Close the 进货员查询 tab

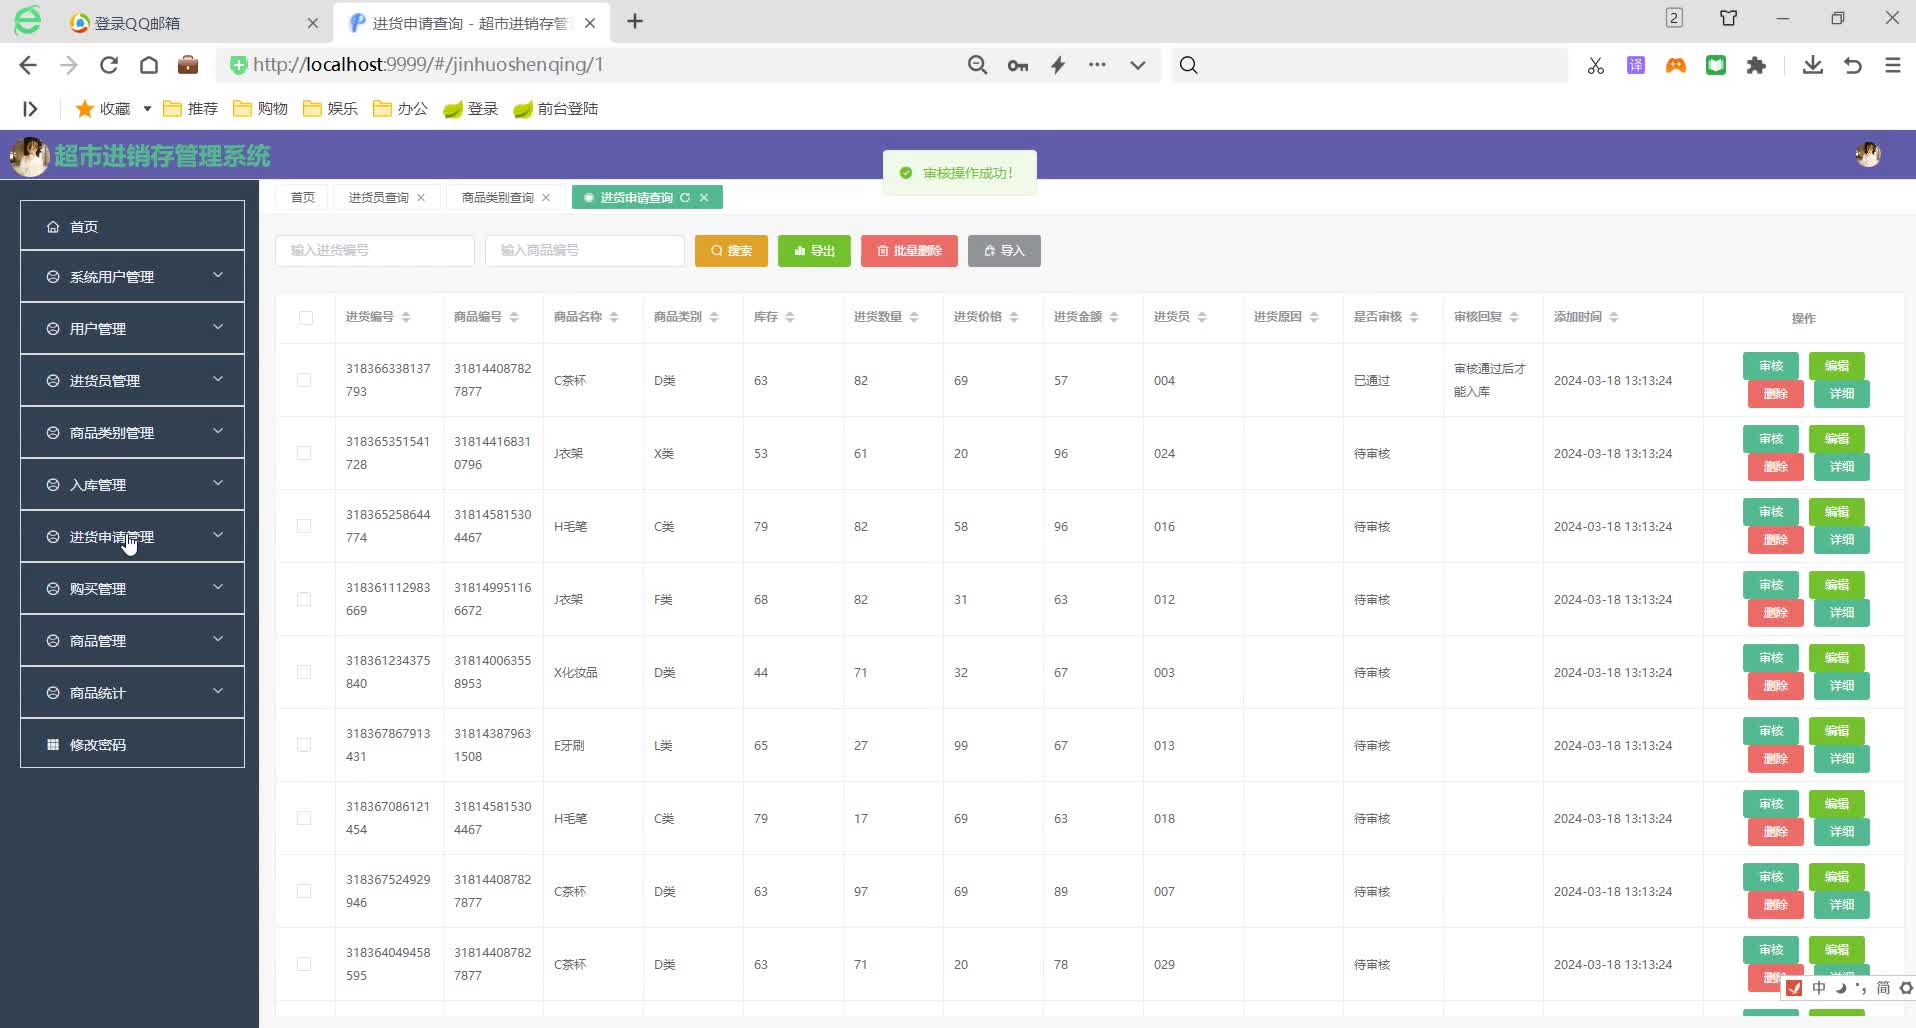coord(421,198)
